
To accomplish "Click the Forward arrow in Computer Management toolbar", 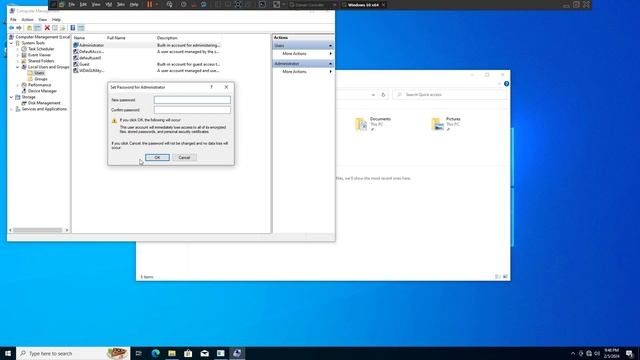I will tap(19, 28).
